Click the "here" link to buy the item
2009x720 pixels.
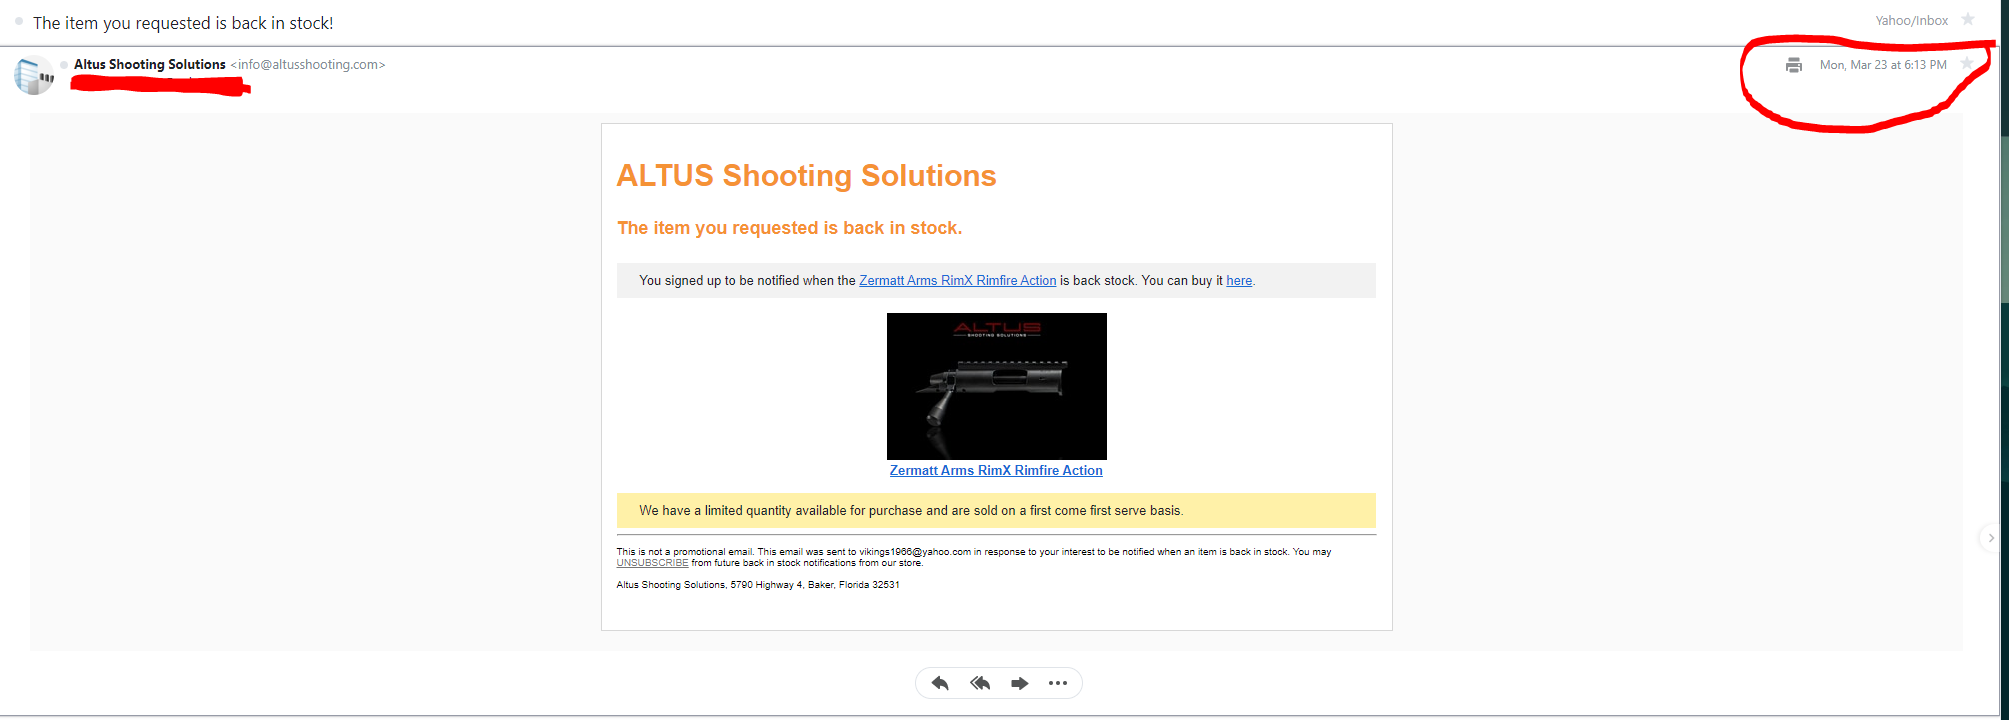point(1239,281)
